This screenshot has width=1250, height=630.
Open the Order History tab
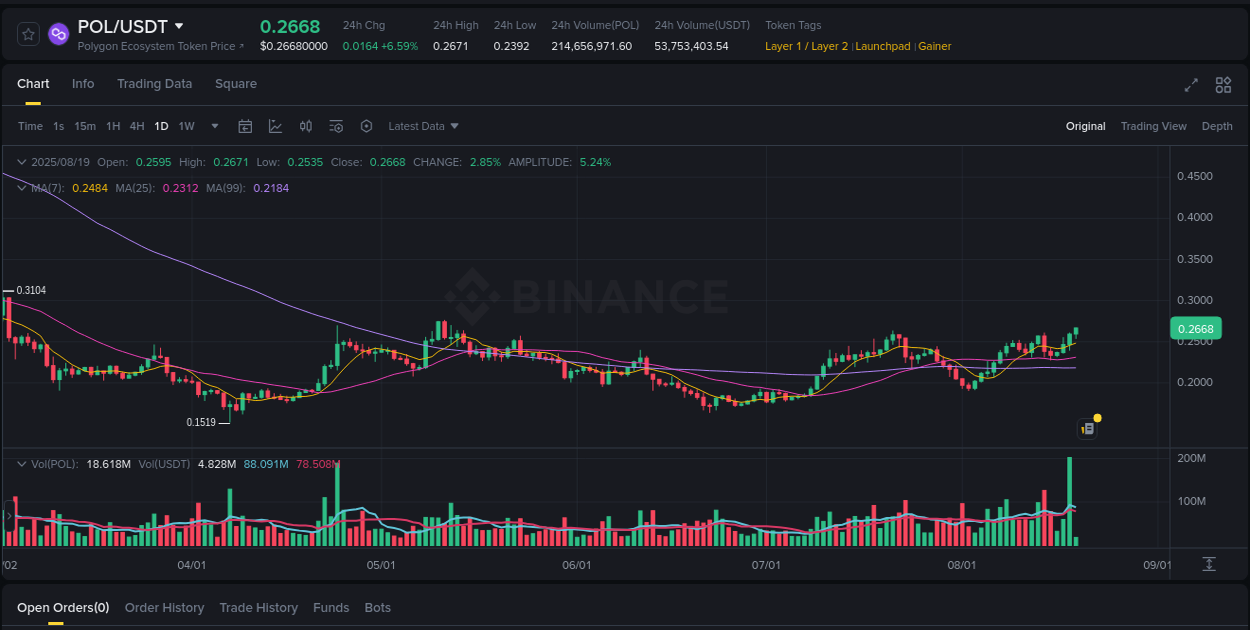[x=164, y=607]
